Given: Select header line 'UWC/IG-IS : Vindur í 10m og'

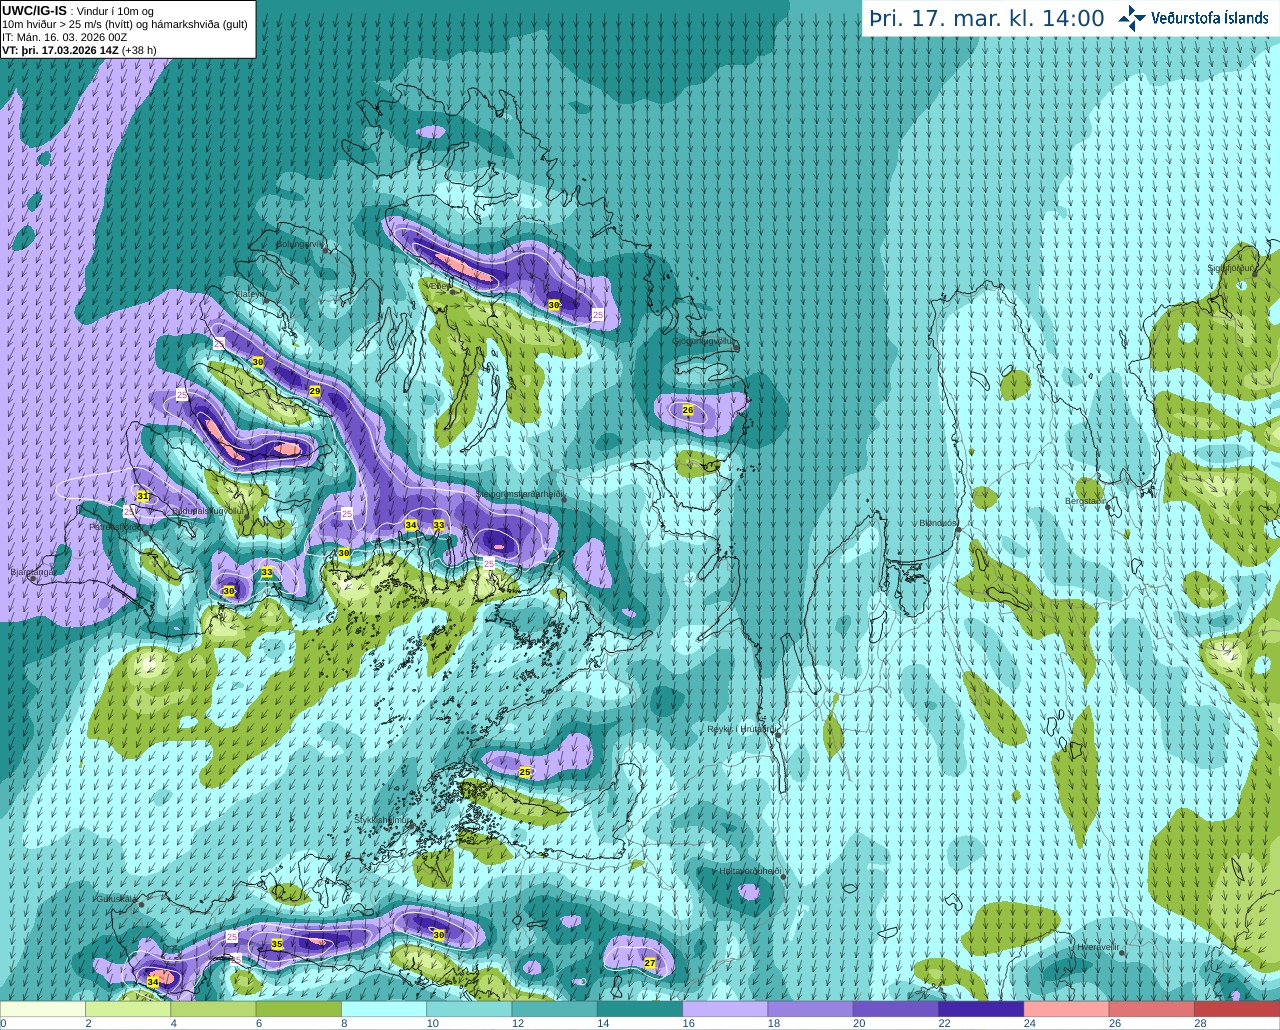Looking at the screenshot, I should [x=78, y=11].
